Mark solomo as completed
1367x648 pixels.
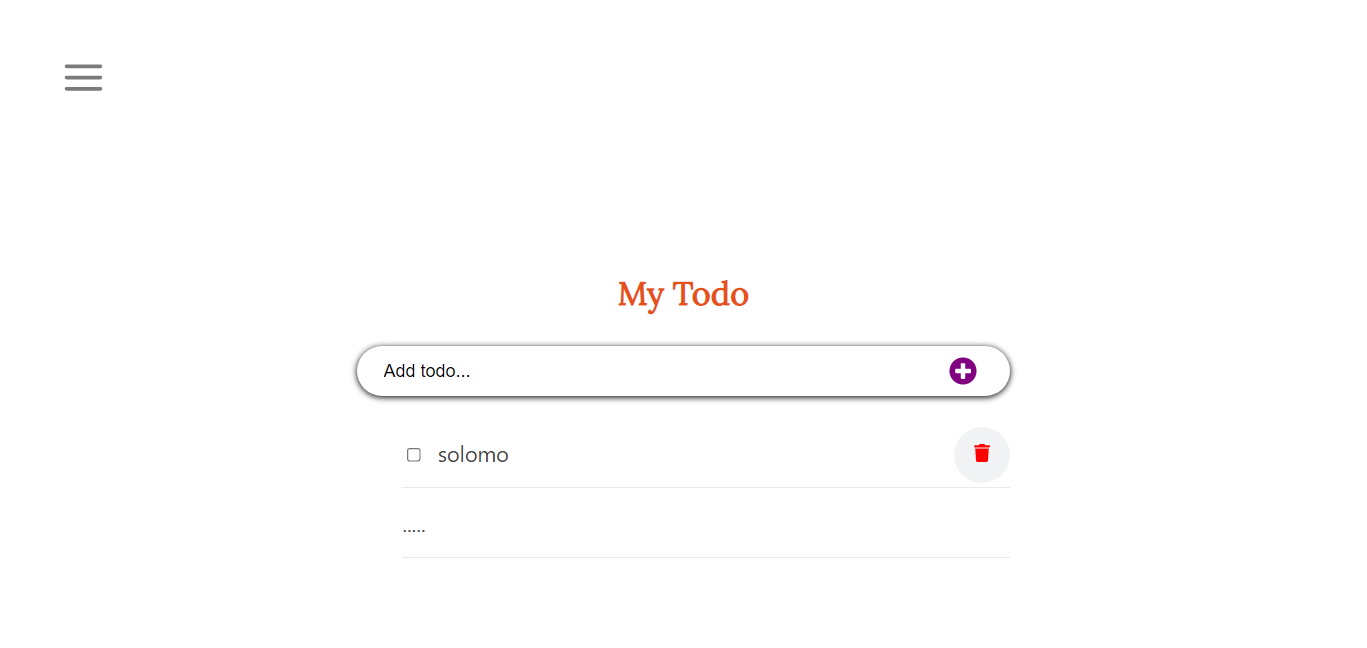(414, 455)
